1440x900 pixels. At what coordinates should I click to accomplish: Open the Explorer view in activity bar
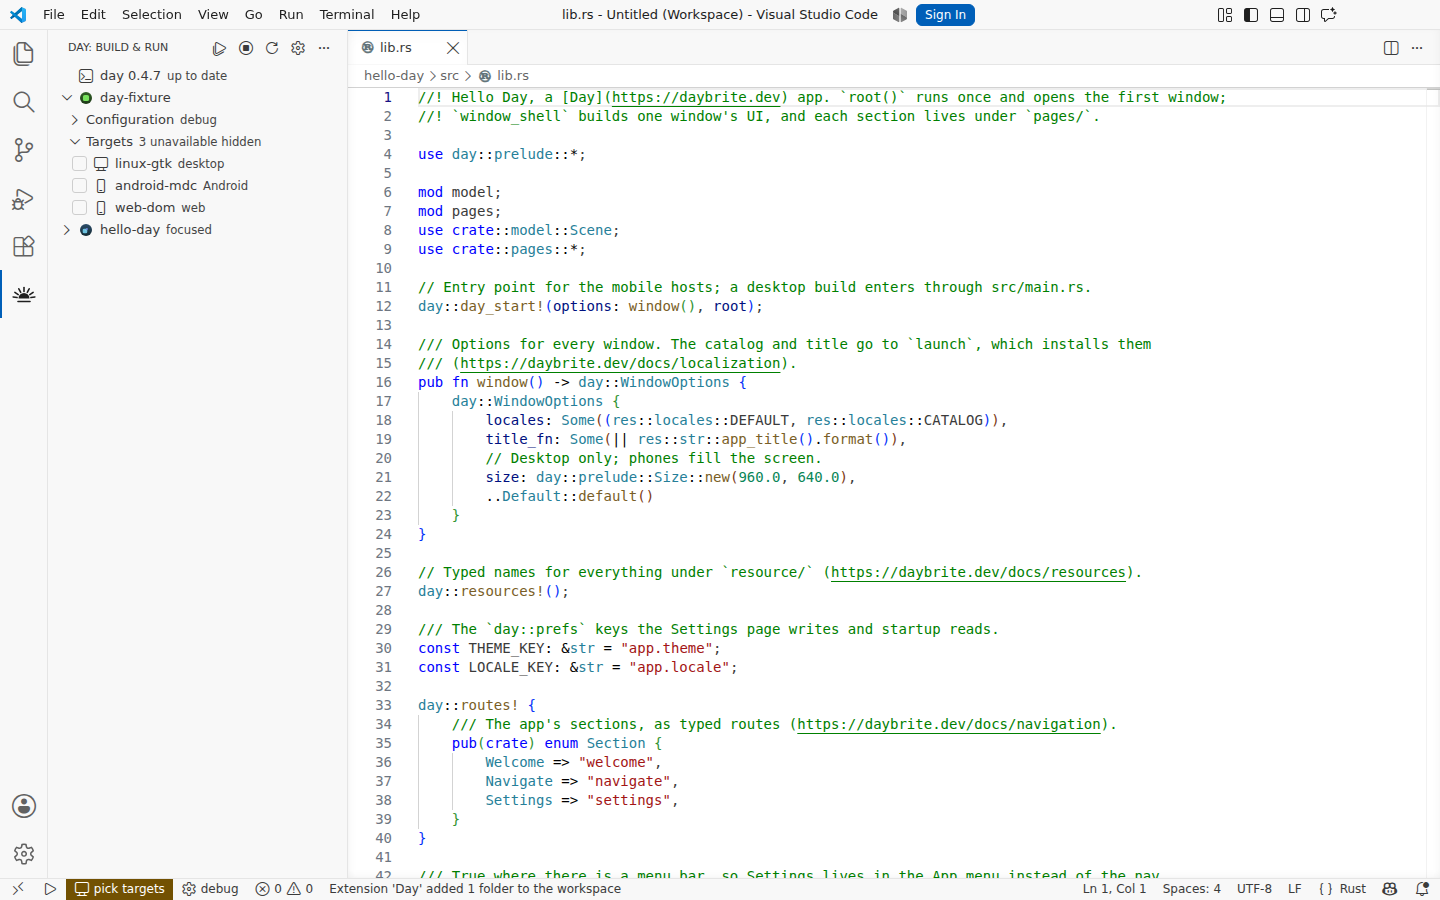point(24,54)
